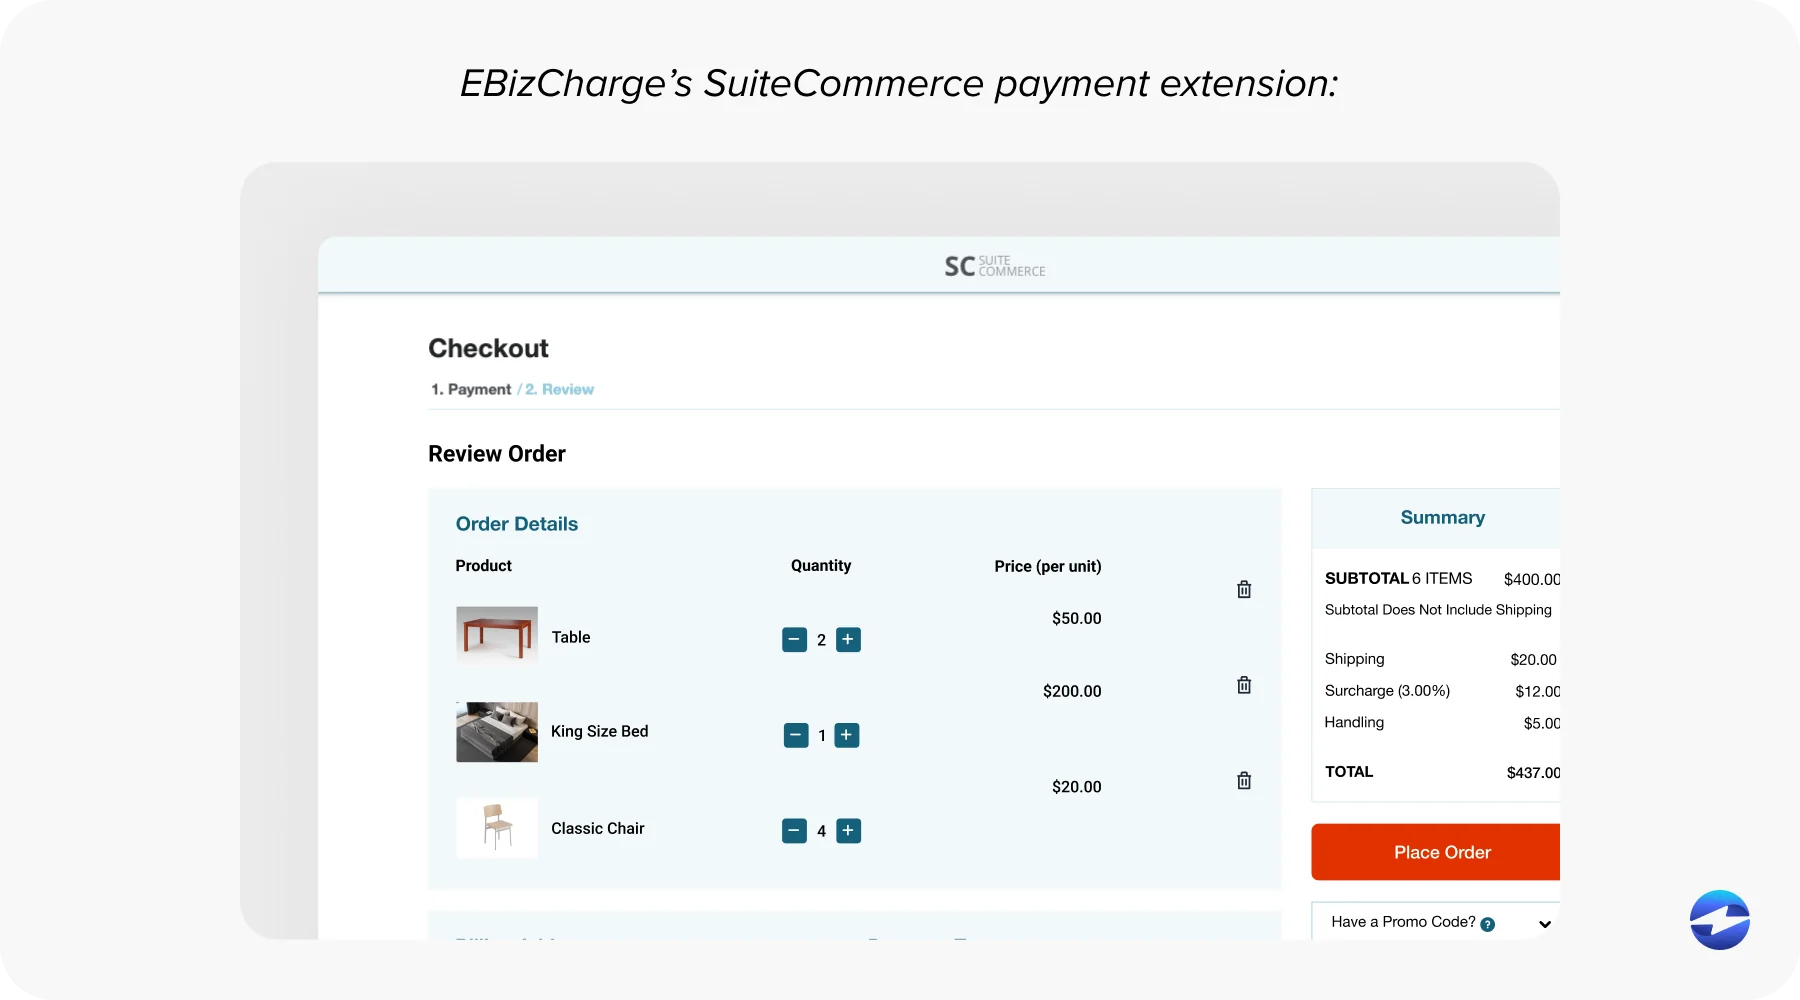Click the Checkout page title
Viewport: 1800px width, 1000px height.
coord(488,348)
